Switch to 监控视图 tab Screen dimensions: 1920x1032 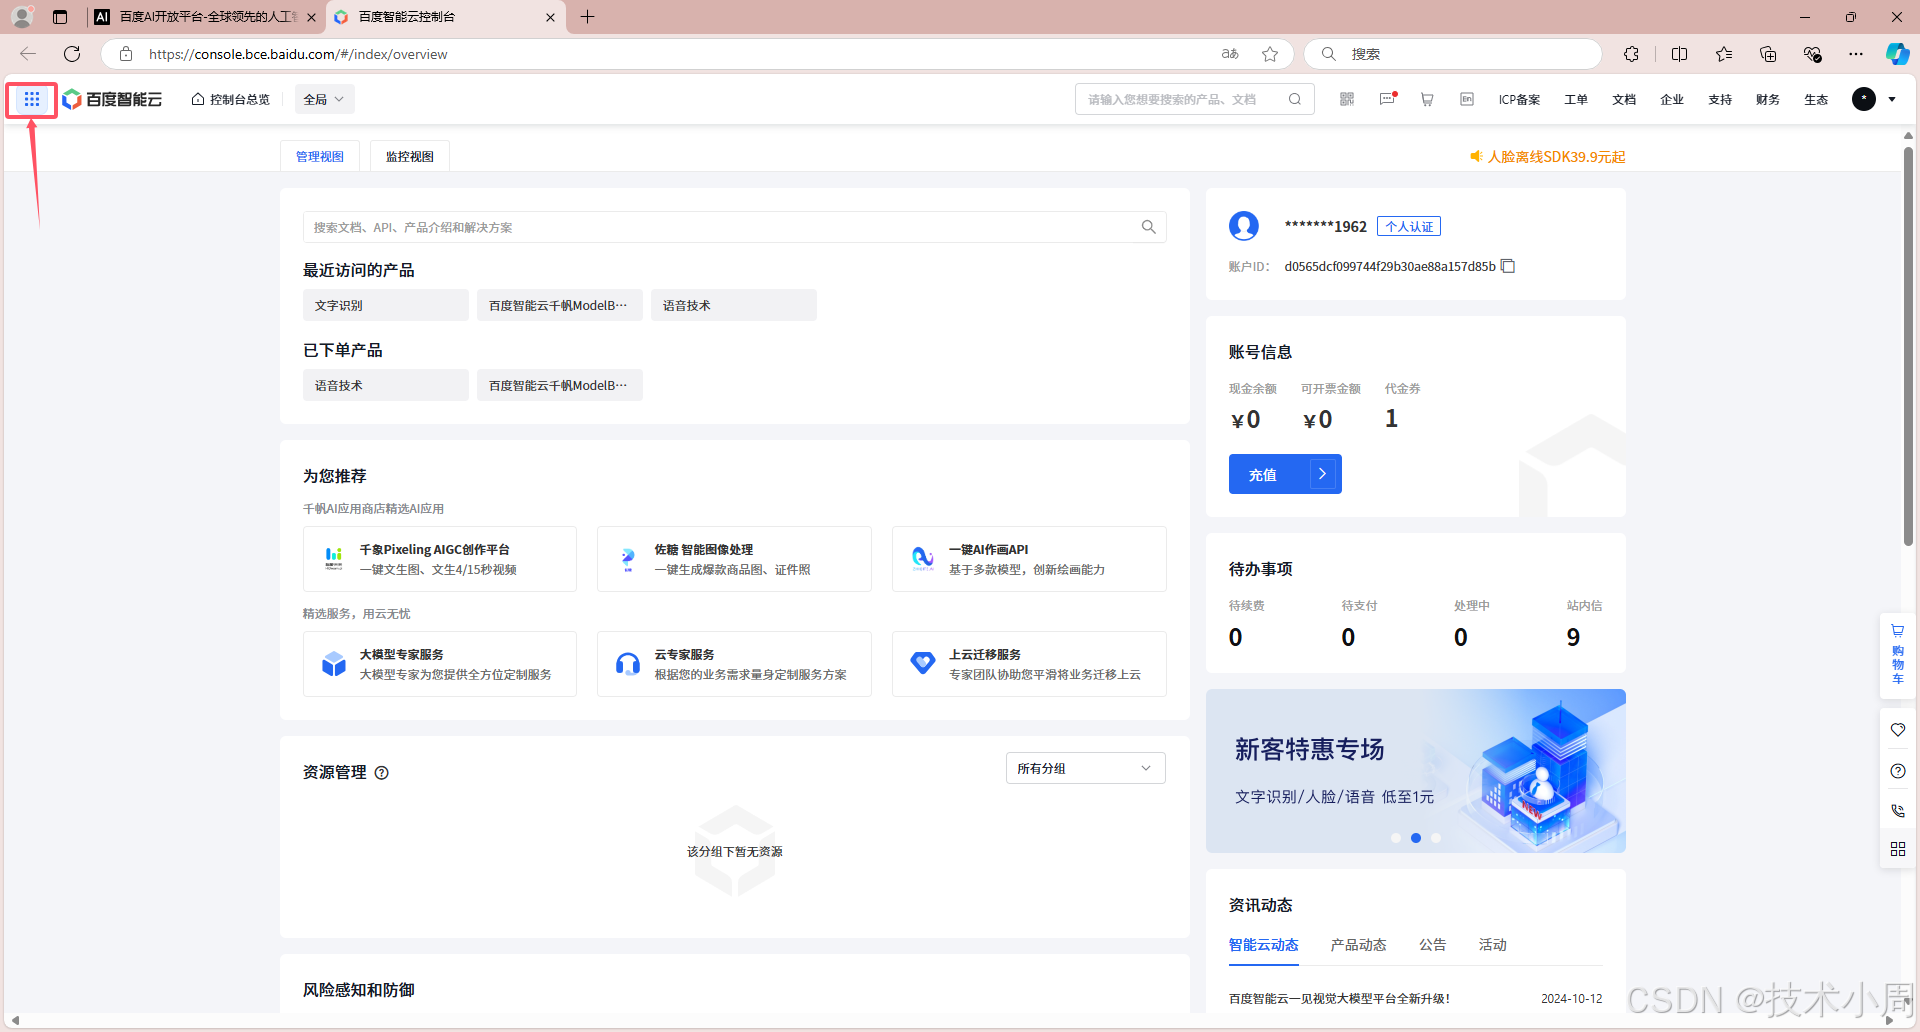pyautogui.click(x=410, y=156)
